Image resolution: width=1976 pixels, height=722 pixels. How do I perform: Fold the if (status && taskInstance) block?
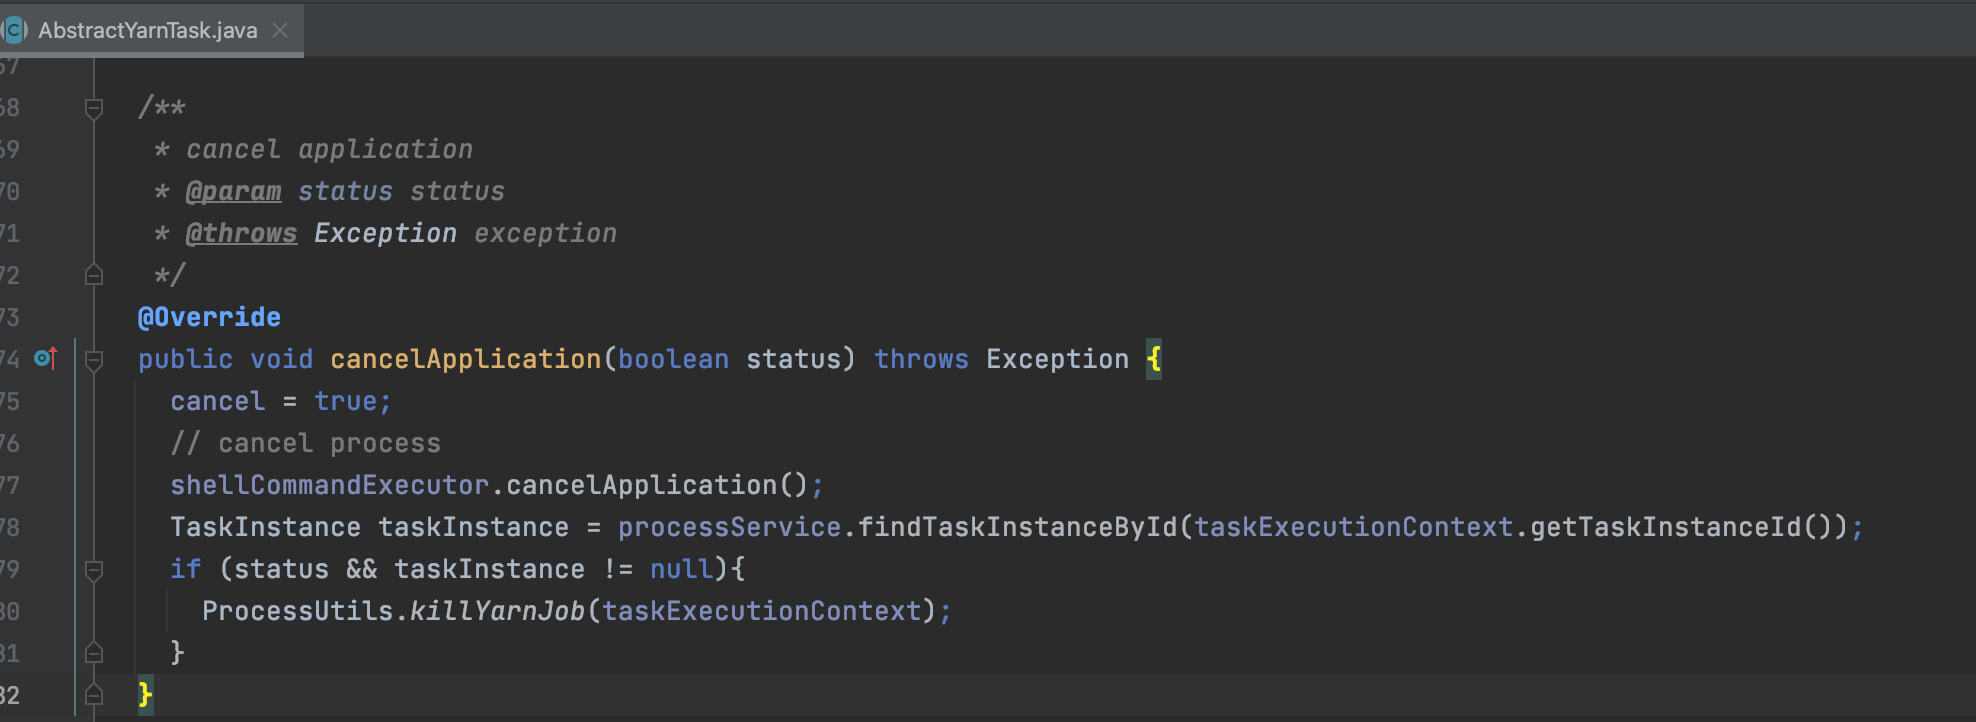[x=94, y=570]
